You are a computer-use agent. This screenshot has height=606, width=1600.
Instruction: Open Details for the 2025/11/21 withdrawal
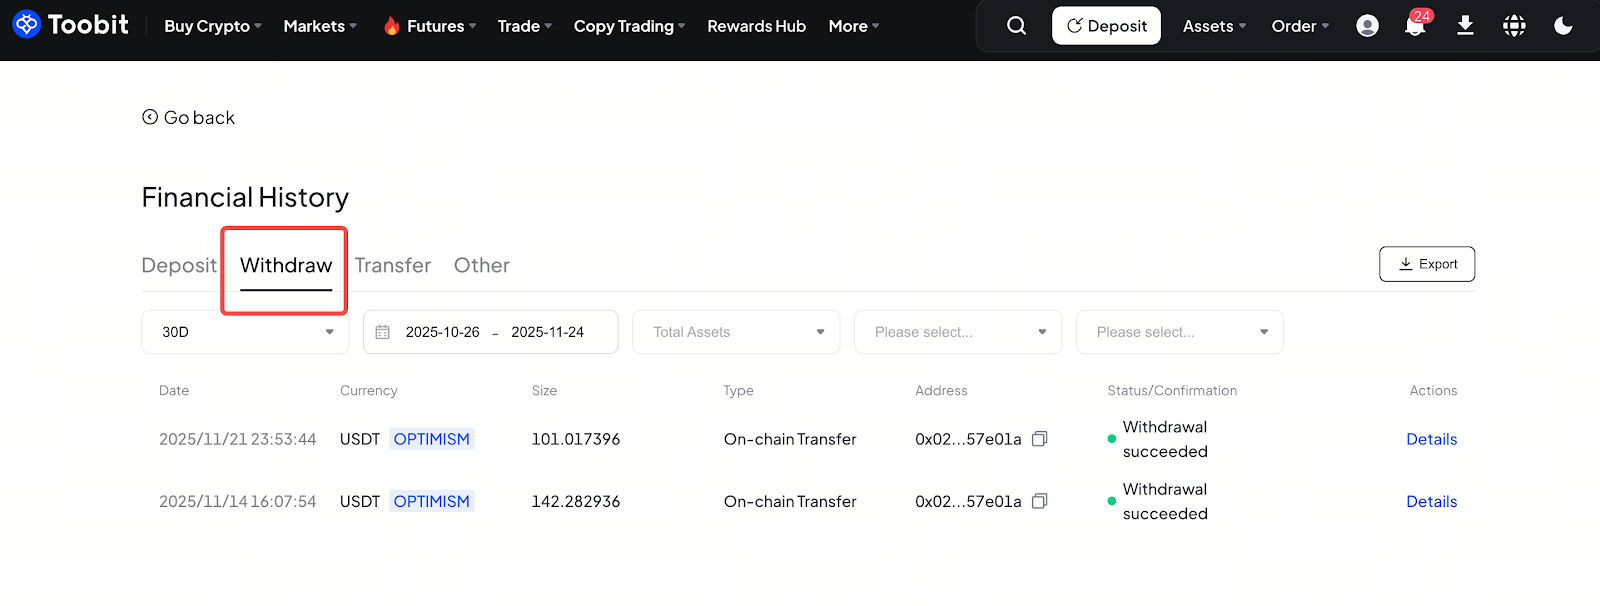(1431, 439)
